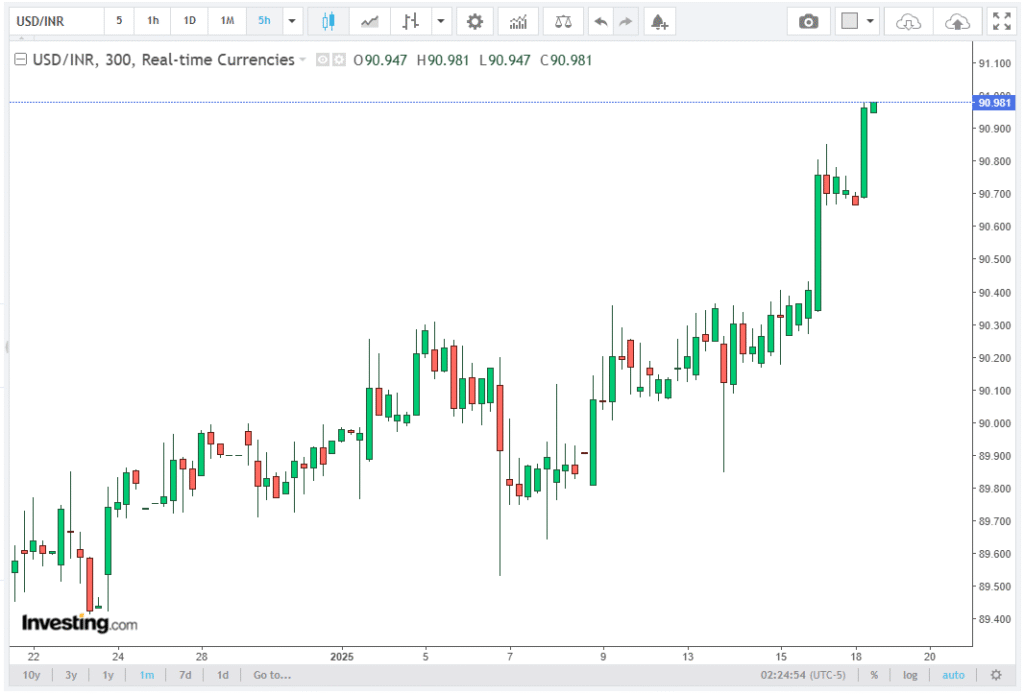
Task: Expand the time interval dropdown arrow
Action: pyautogui.click(x=291, y=21)
